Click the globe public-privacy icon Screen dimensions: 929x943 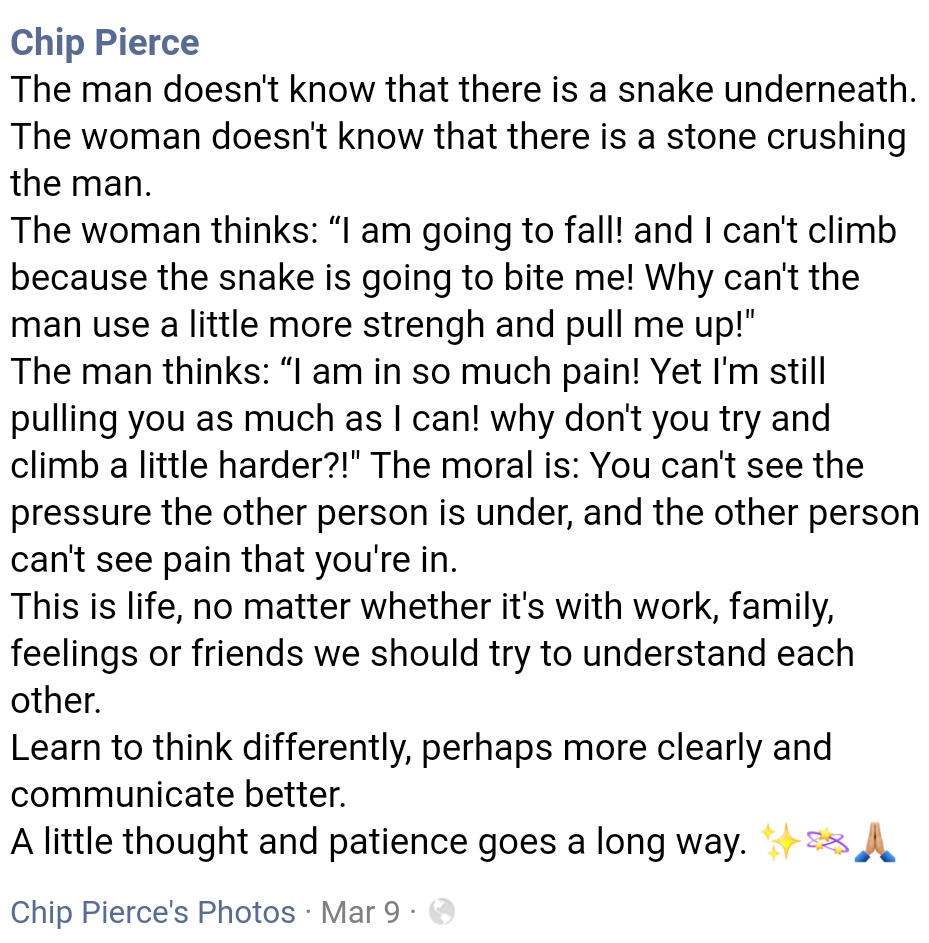pyautogui.click(x=442, y=912)
